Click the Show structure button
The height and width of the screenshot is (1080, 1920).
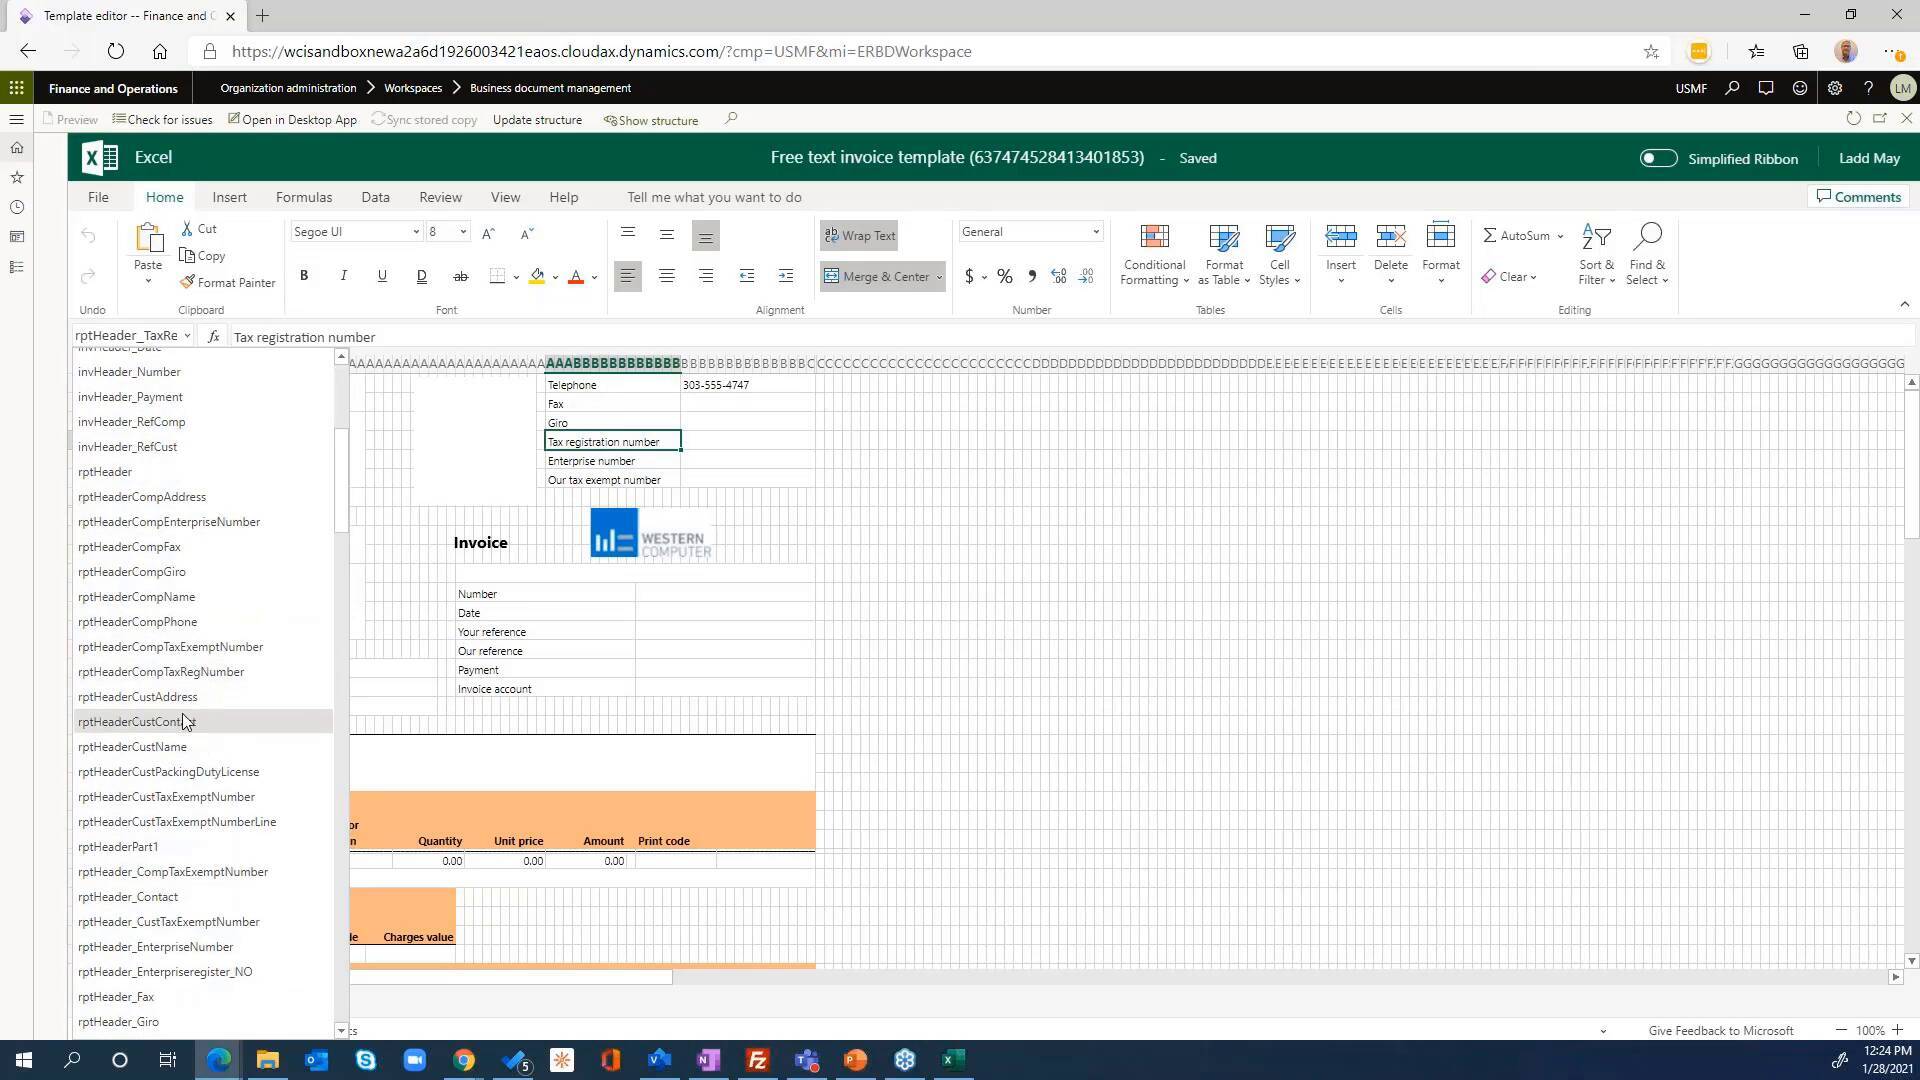[651, 120]
